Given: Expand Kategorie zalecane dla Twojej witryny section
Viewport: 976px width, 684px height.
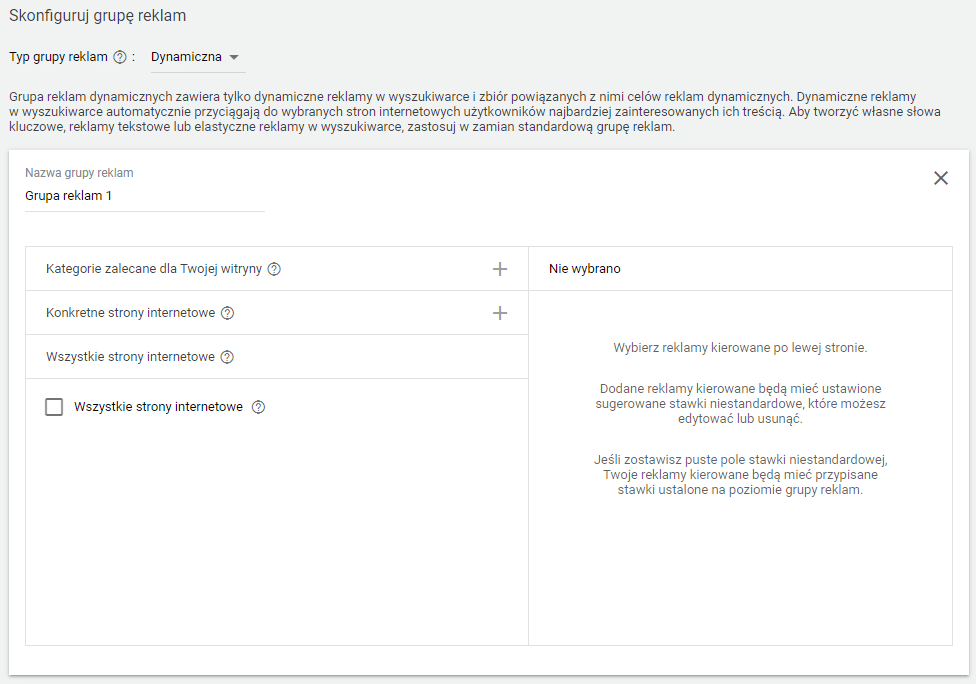Looking at the screenshot, I should click(153, 269).
